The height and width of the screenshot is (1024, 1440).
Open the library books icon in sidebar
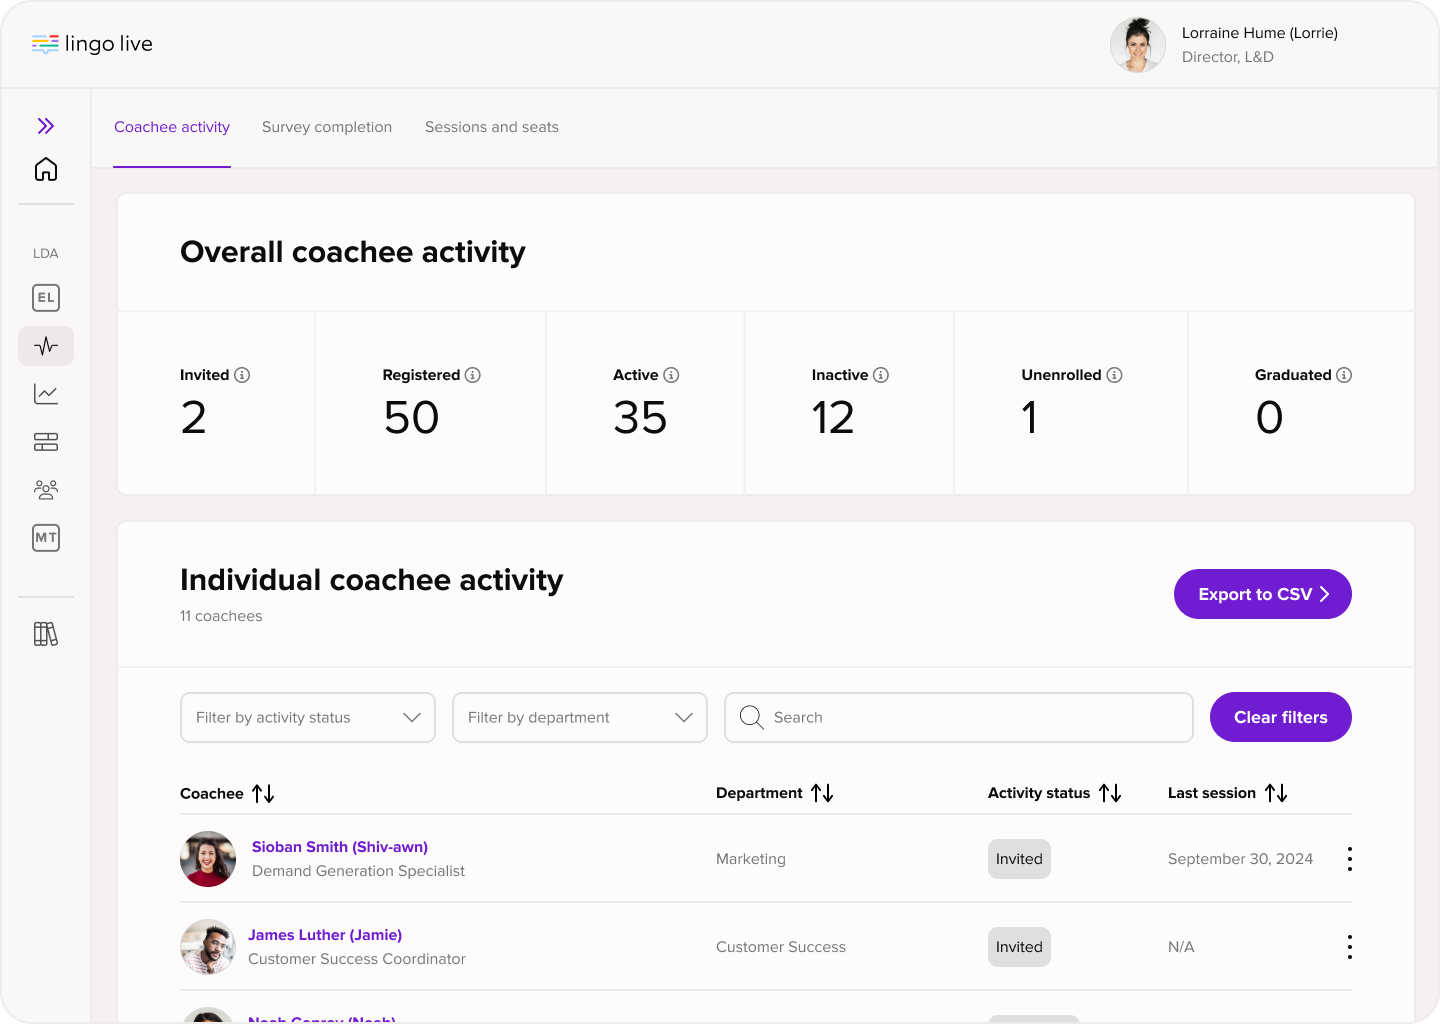46,634
